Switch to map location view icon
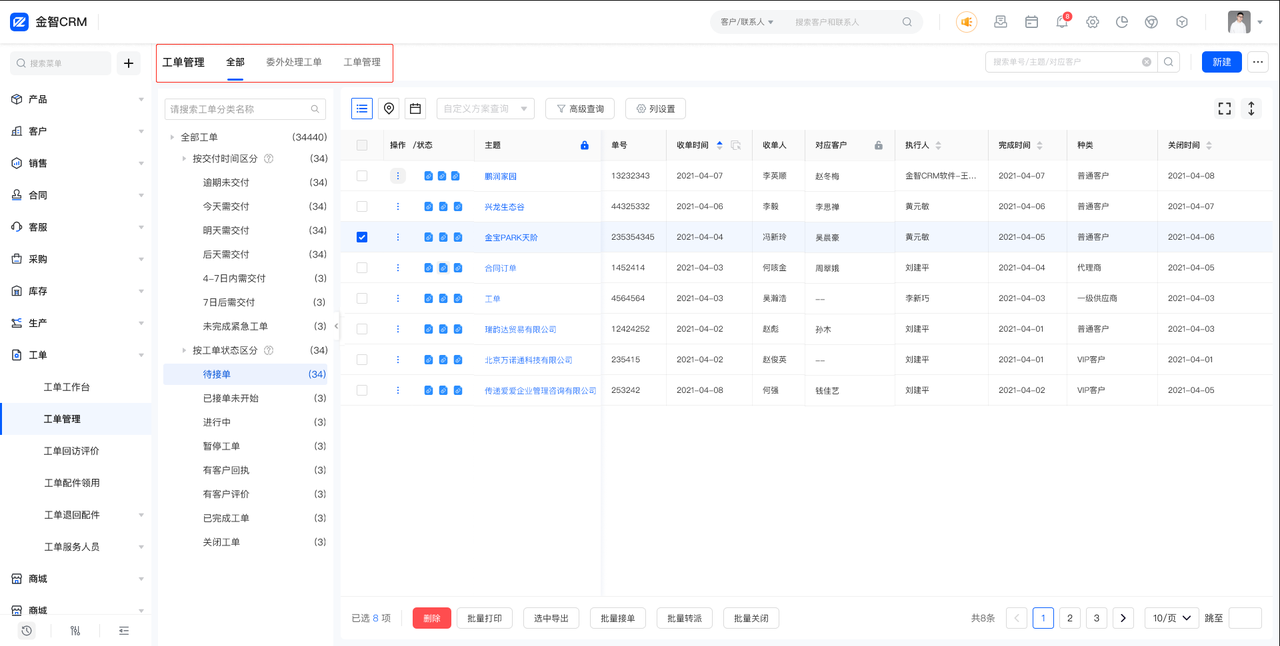The width and height of the screenshot is (1280, 646). (x=389, y=108)
